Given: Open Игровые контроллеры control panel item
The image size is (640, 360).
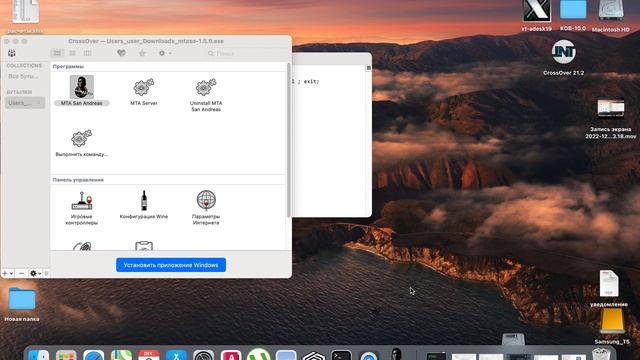Looking at the screenshot, I should (82, 200).
